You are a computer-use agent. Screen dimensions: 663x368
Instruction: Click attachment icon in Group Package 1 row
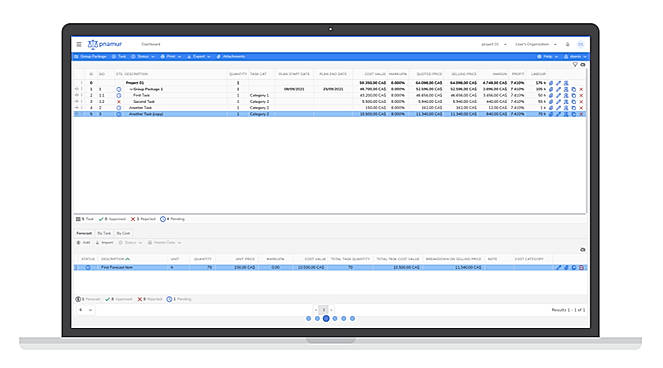[551, 89]
